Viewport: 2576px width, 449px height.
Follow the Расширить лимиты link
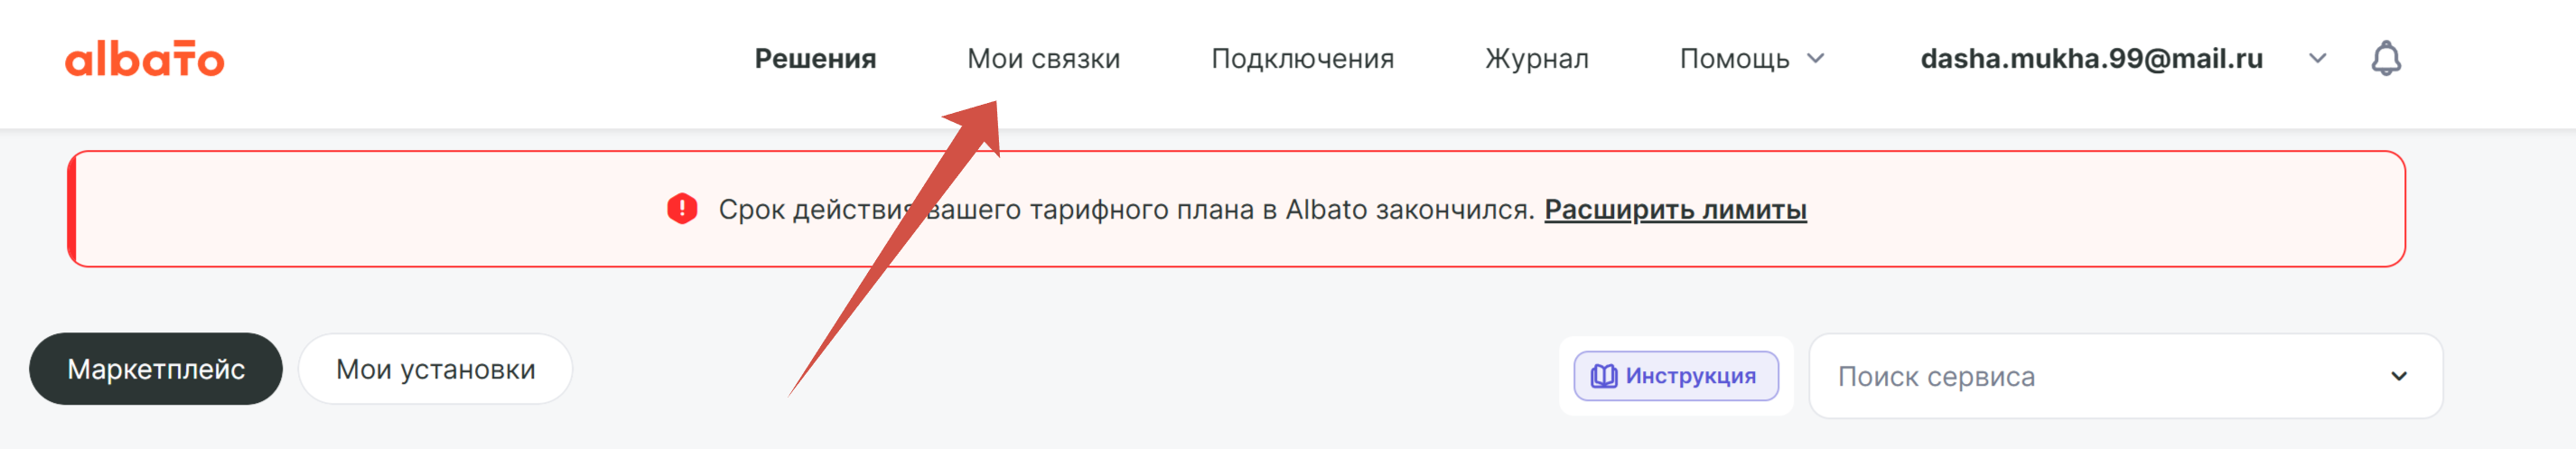(1675, 210)
